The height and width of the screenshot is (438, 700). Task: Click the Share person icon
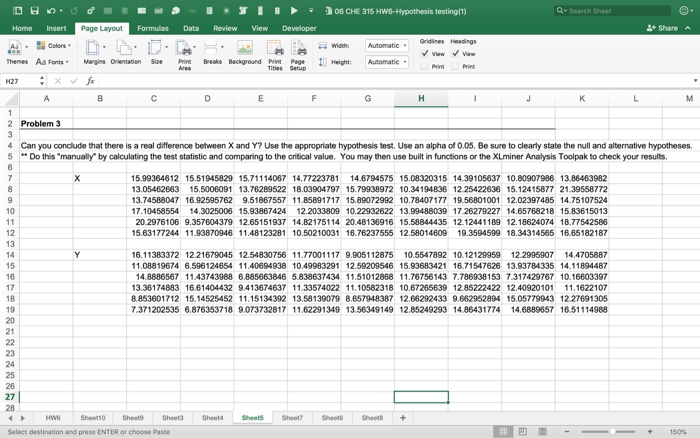pos(651,28)
